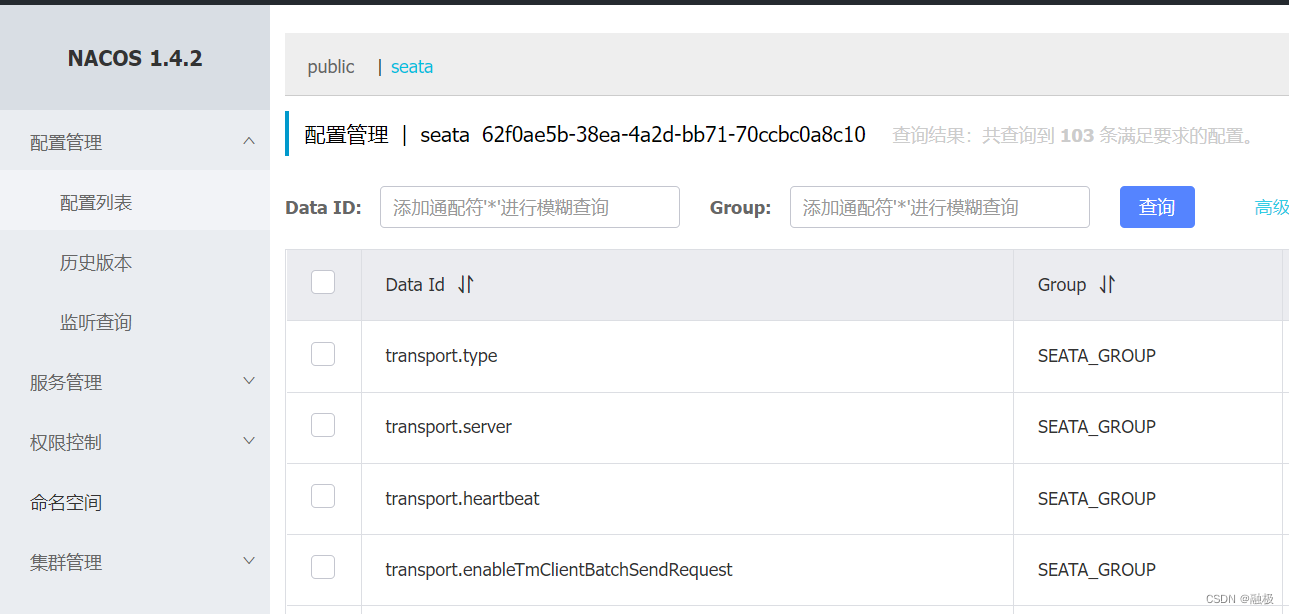This screenshot has width=1289, height=614.
Task: Open the 命名空间 page
Action: click(x=66, y=501)
